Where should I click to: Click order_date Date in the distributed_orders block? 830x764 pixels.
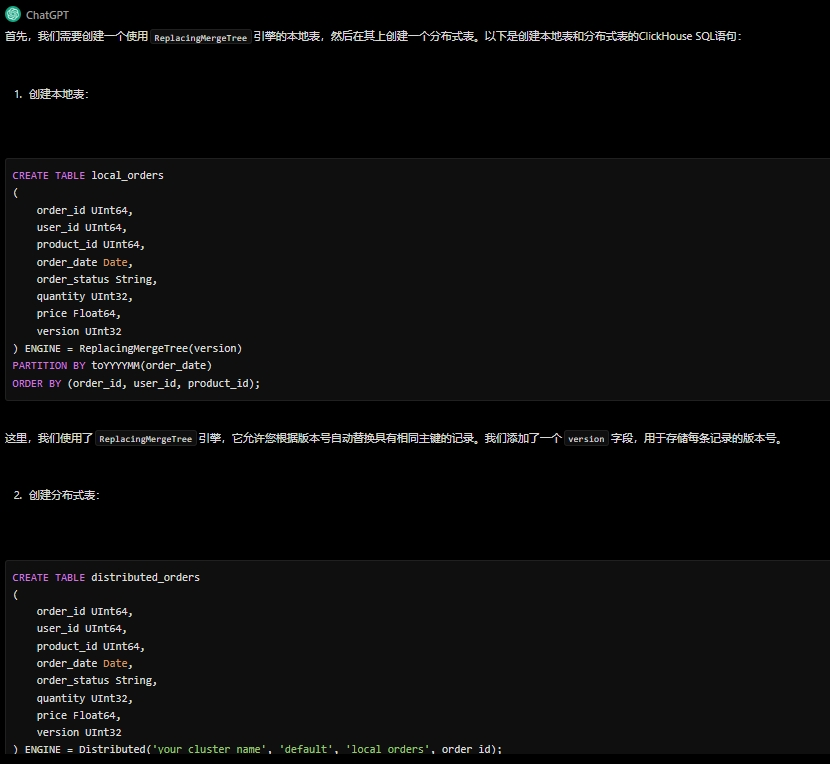click(85, 663)
